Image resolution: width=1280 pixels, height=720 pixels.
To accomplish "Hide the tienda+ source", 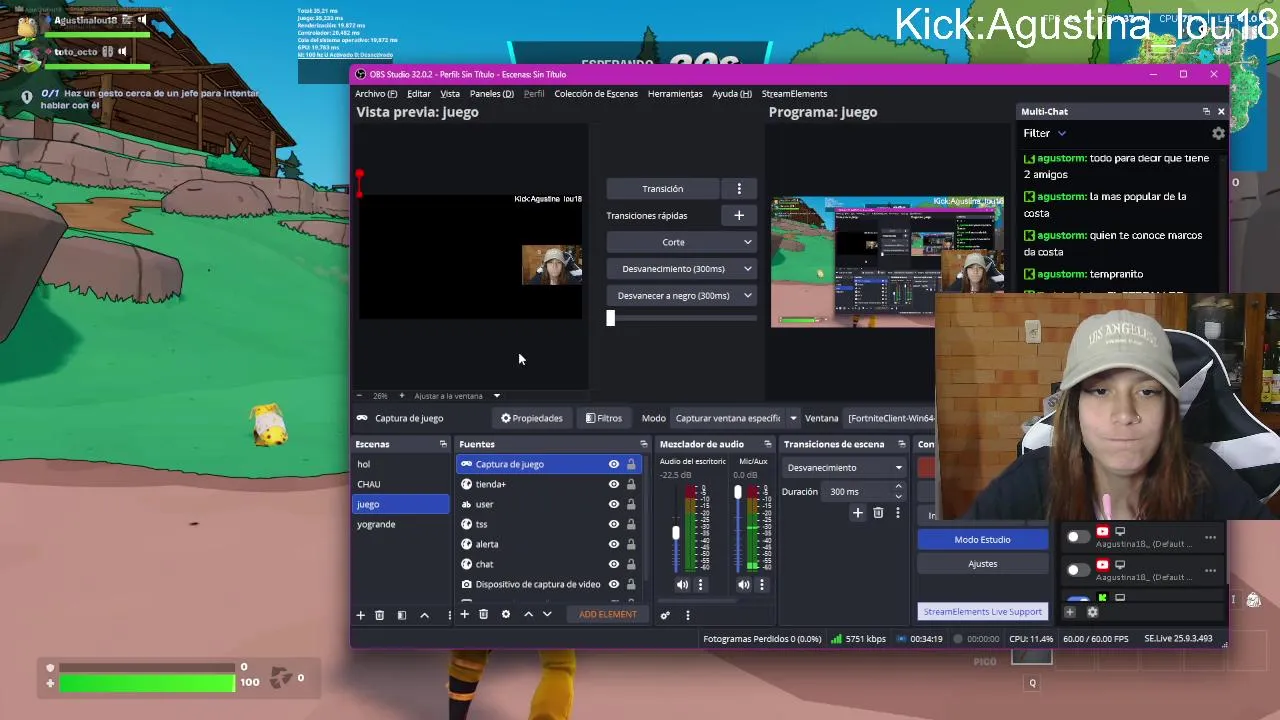I will [614, 484].
